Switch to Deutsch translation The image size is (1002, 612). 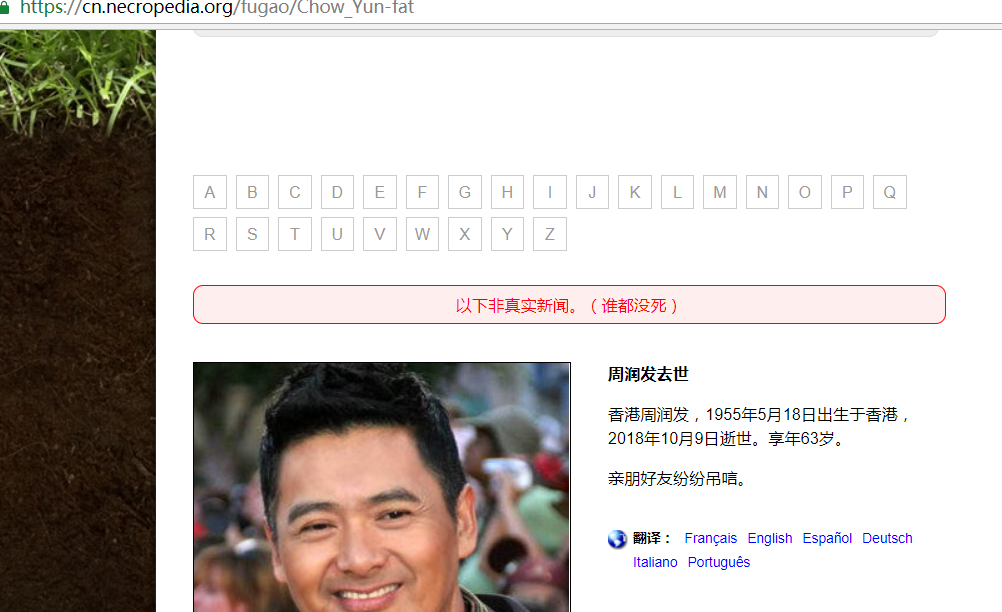pyautogui.click(x=887, y=539)
